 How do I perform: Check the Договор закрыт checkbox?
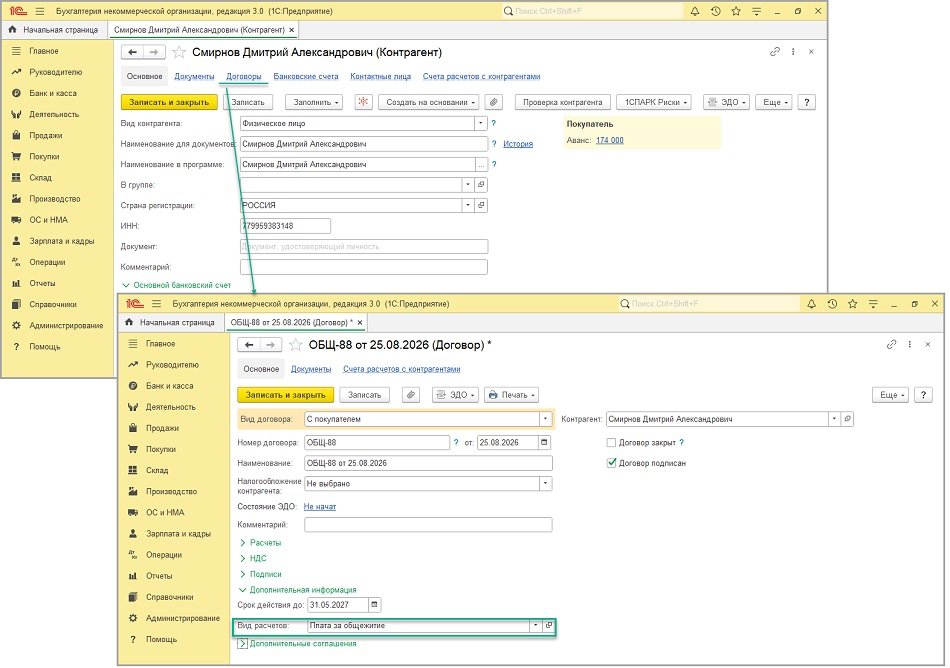[611, 443]
